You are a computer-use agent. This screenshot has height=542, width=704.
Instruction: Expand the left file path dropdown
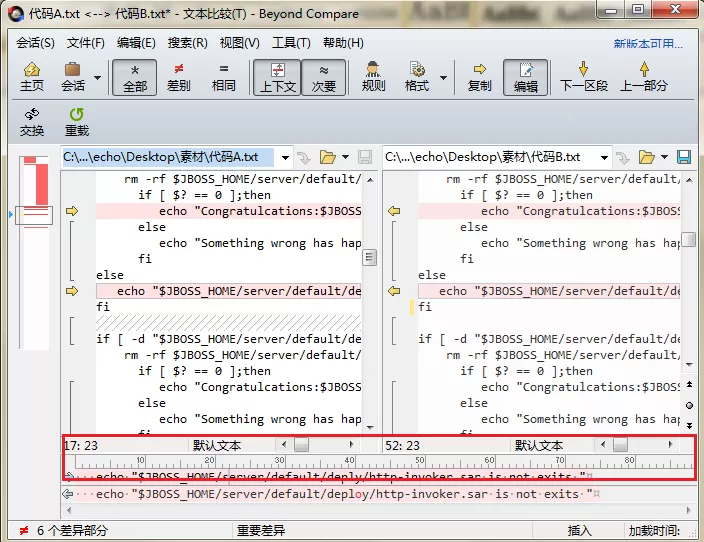pos(285,158)
